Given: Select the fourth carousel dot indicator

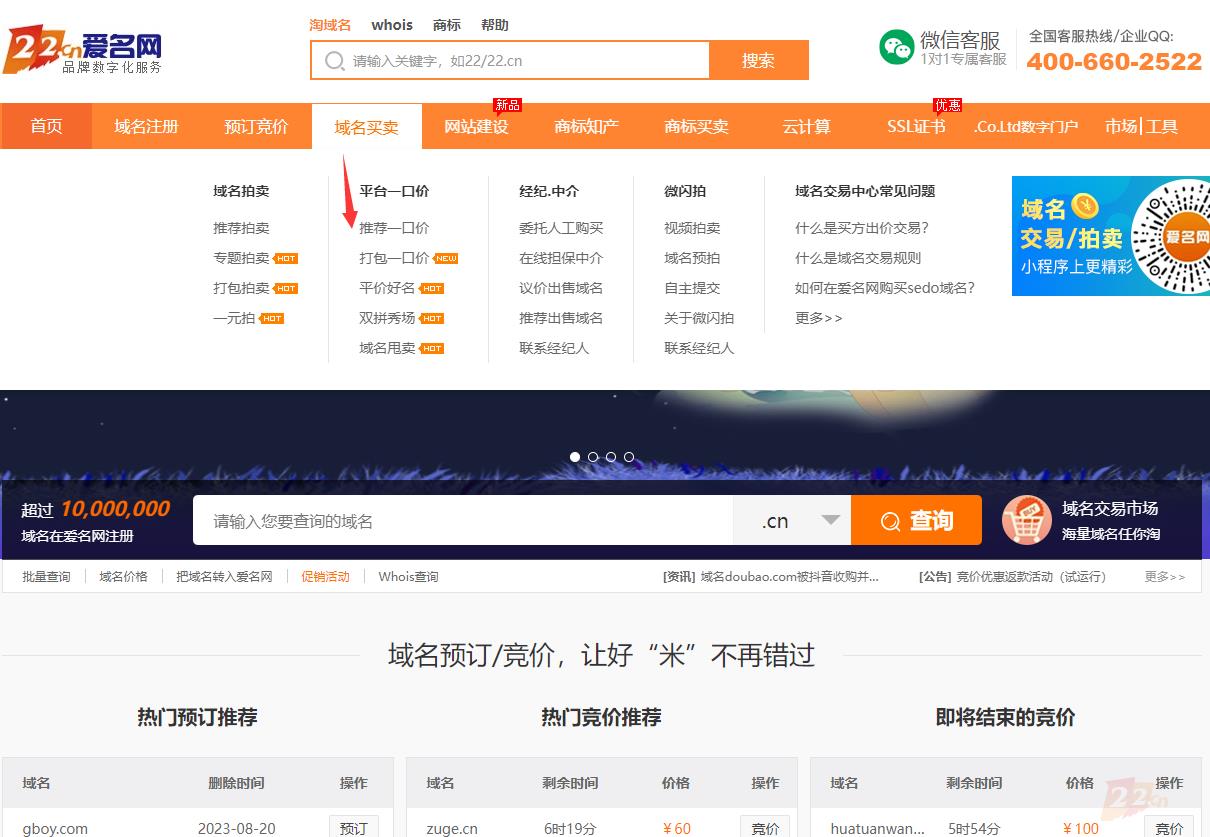Looking at the screenshot, I should (x=629, y=457).
